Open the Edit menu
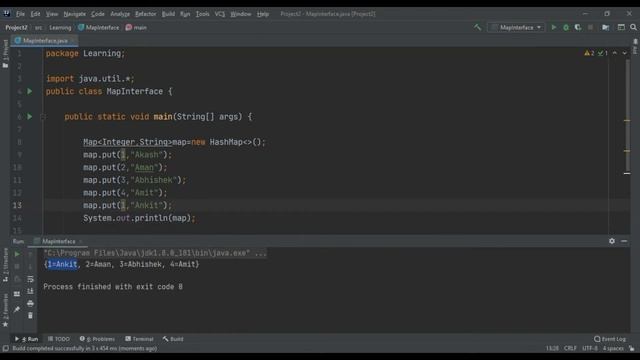Screen dimensions: 640x360 coord(36,14)
